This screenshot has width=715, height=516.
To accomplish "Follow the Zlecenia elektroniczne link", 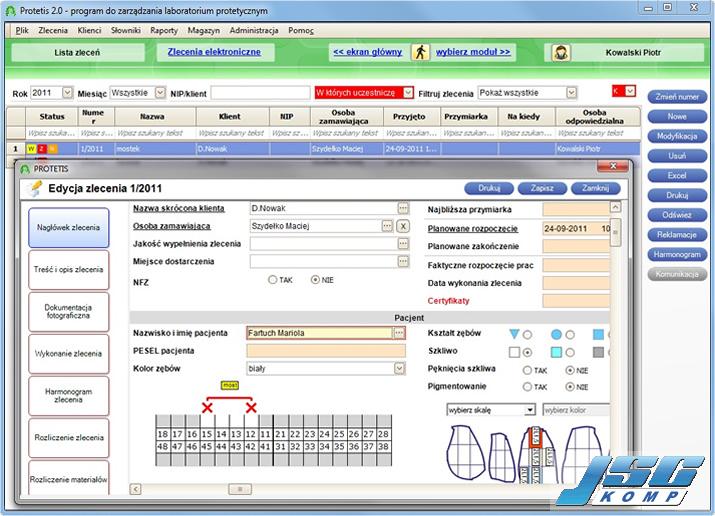I will [x=214, y=52].
